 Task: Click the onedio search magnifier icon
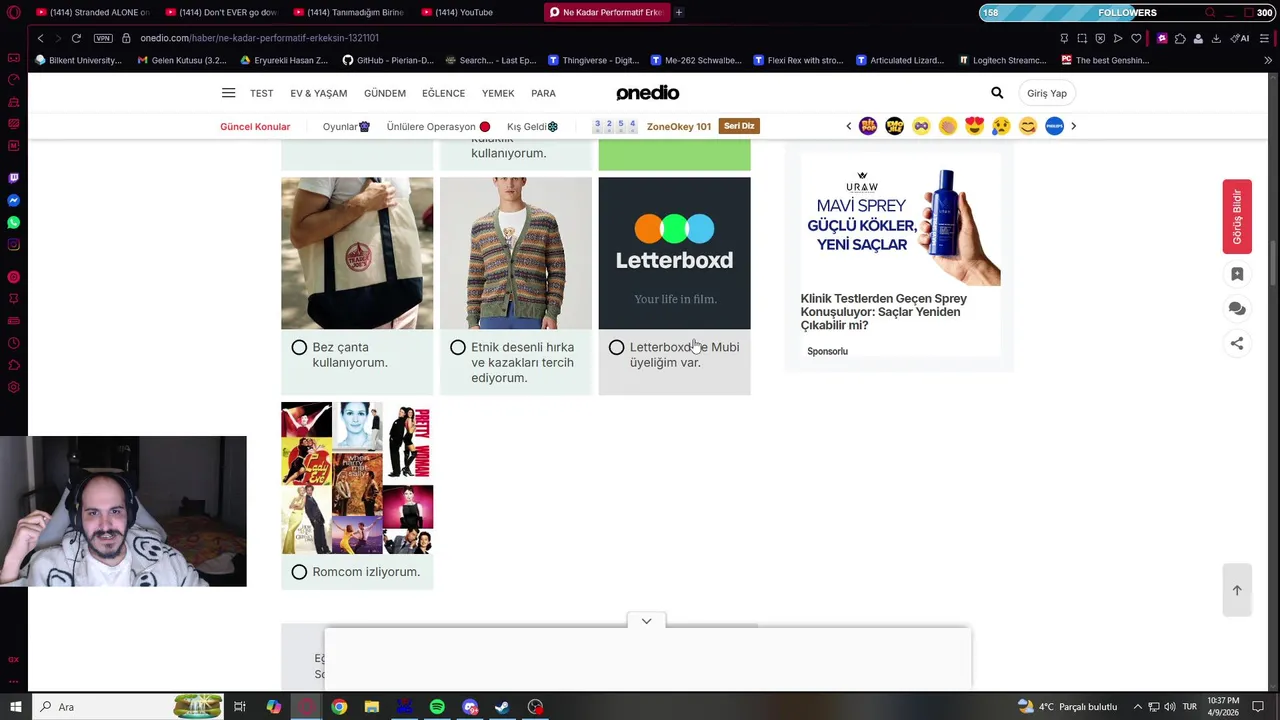coord(997,93)
